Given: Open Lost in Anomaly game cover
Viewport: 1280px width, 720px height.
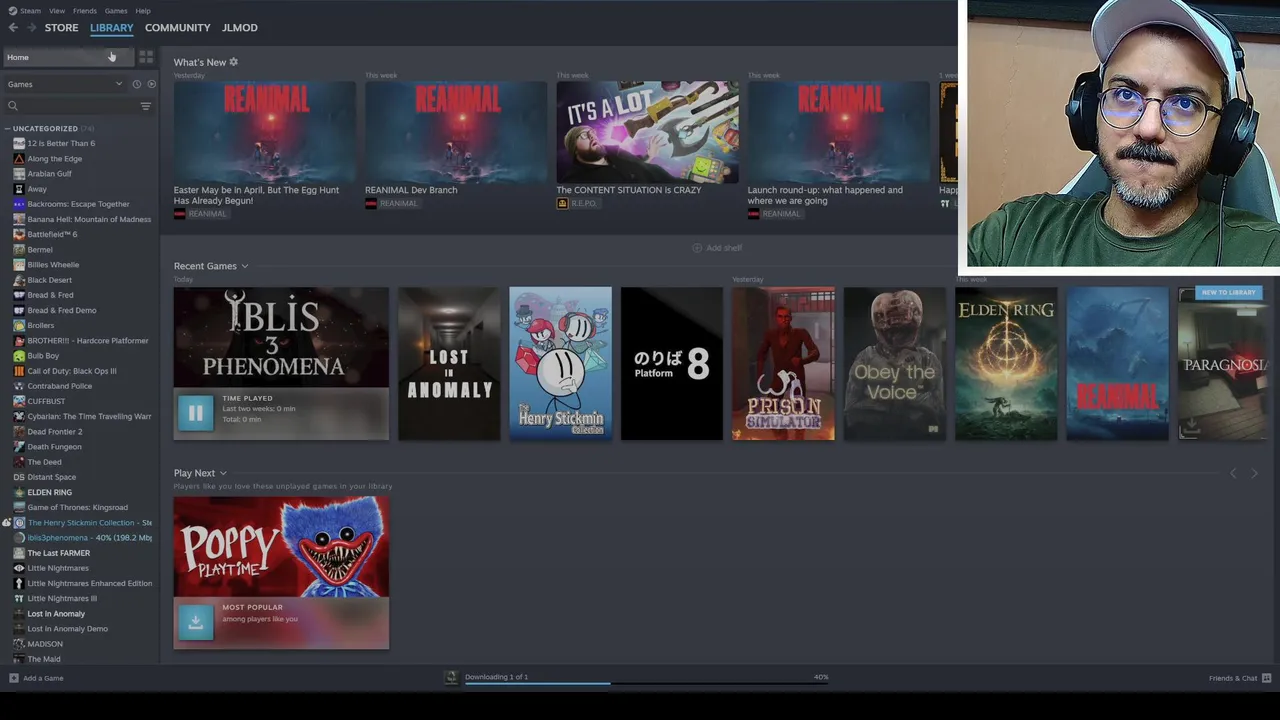Looking at the screenshot, I should (449, 364).
